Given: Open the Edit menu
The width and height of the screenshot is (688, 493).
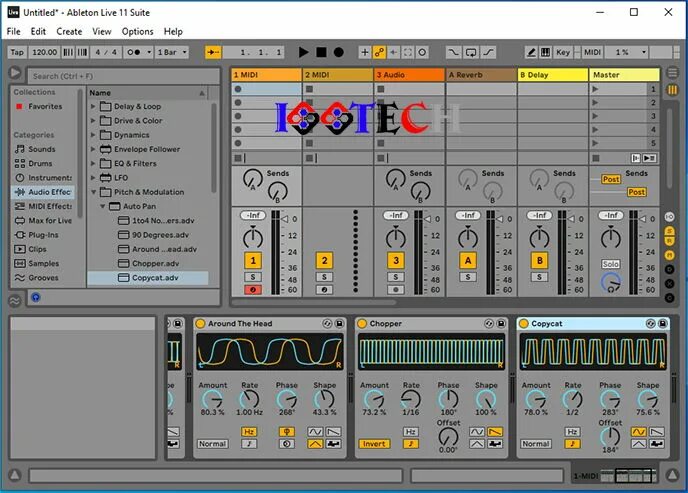Looking at the screenshot, I should [x=38, y=32].
